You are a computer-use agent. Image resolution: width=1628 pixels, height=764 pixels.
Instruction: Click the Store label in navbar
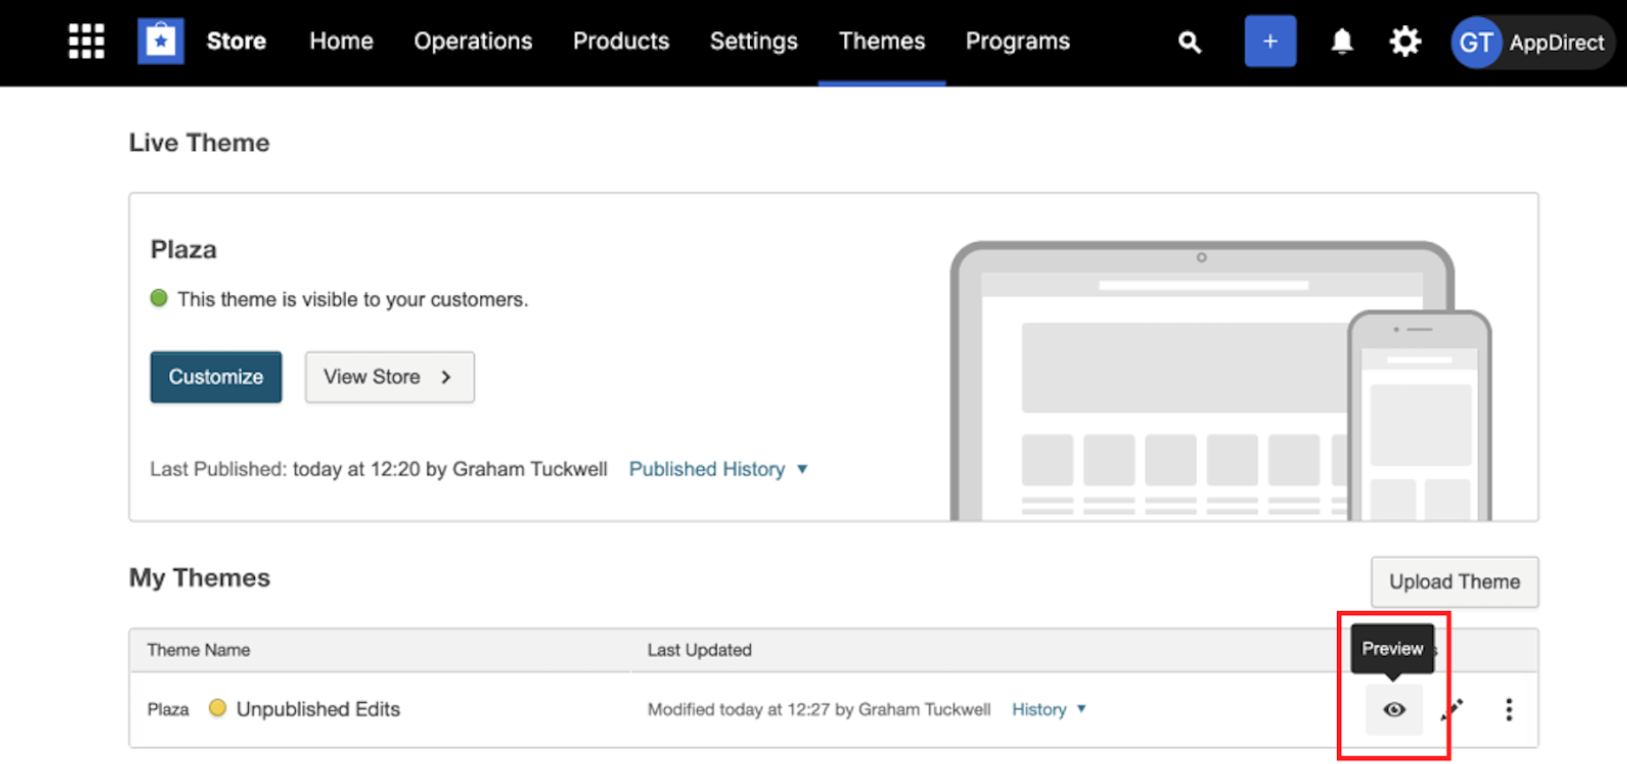(236, 41)
